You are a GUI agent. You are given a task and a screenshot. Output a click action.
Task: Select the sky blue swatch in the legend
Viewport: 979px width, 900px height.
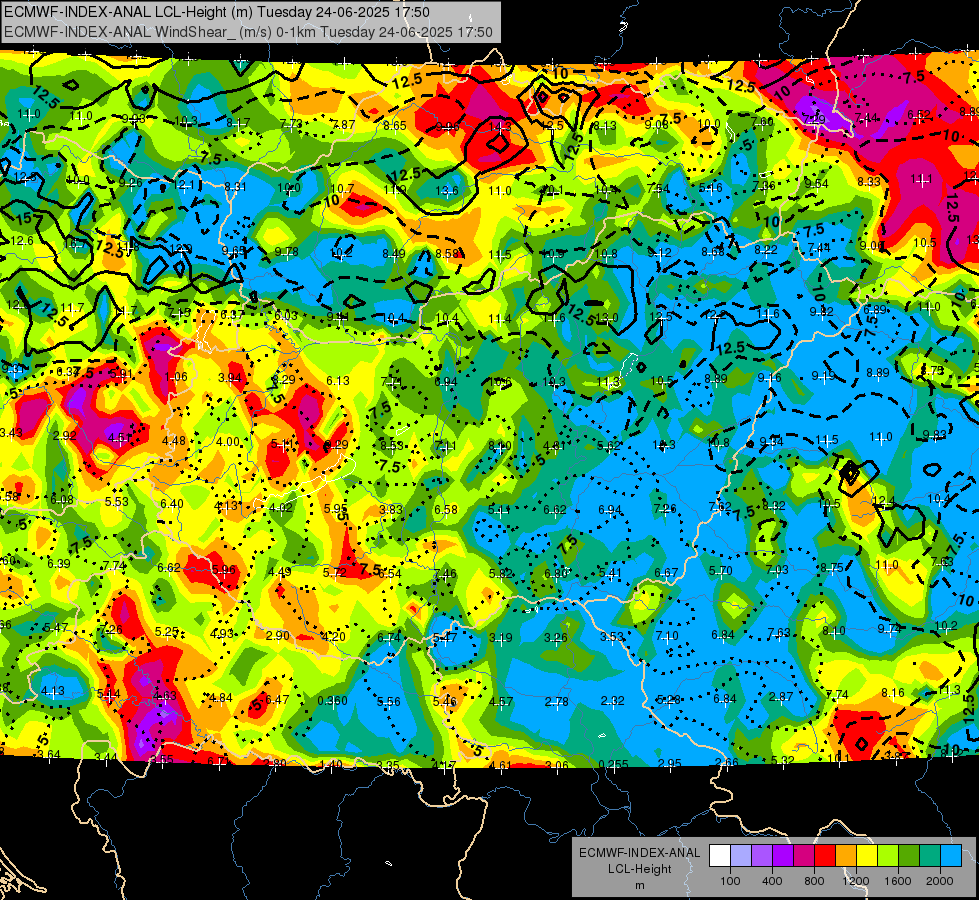pyautogui.click(x=950, y=856)
